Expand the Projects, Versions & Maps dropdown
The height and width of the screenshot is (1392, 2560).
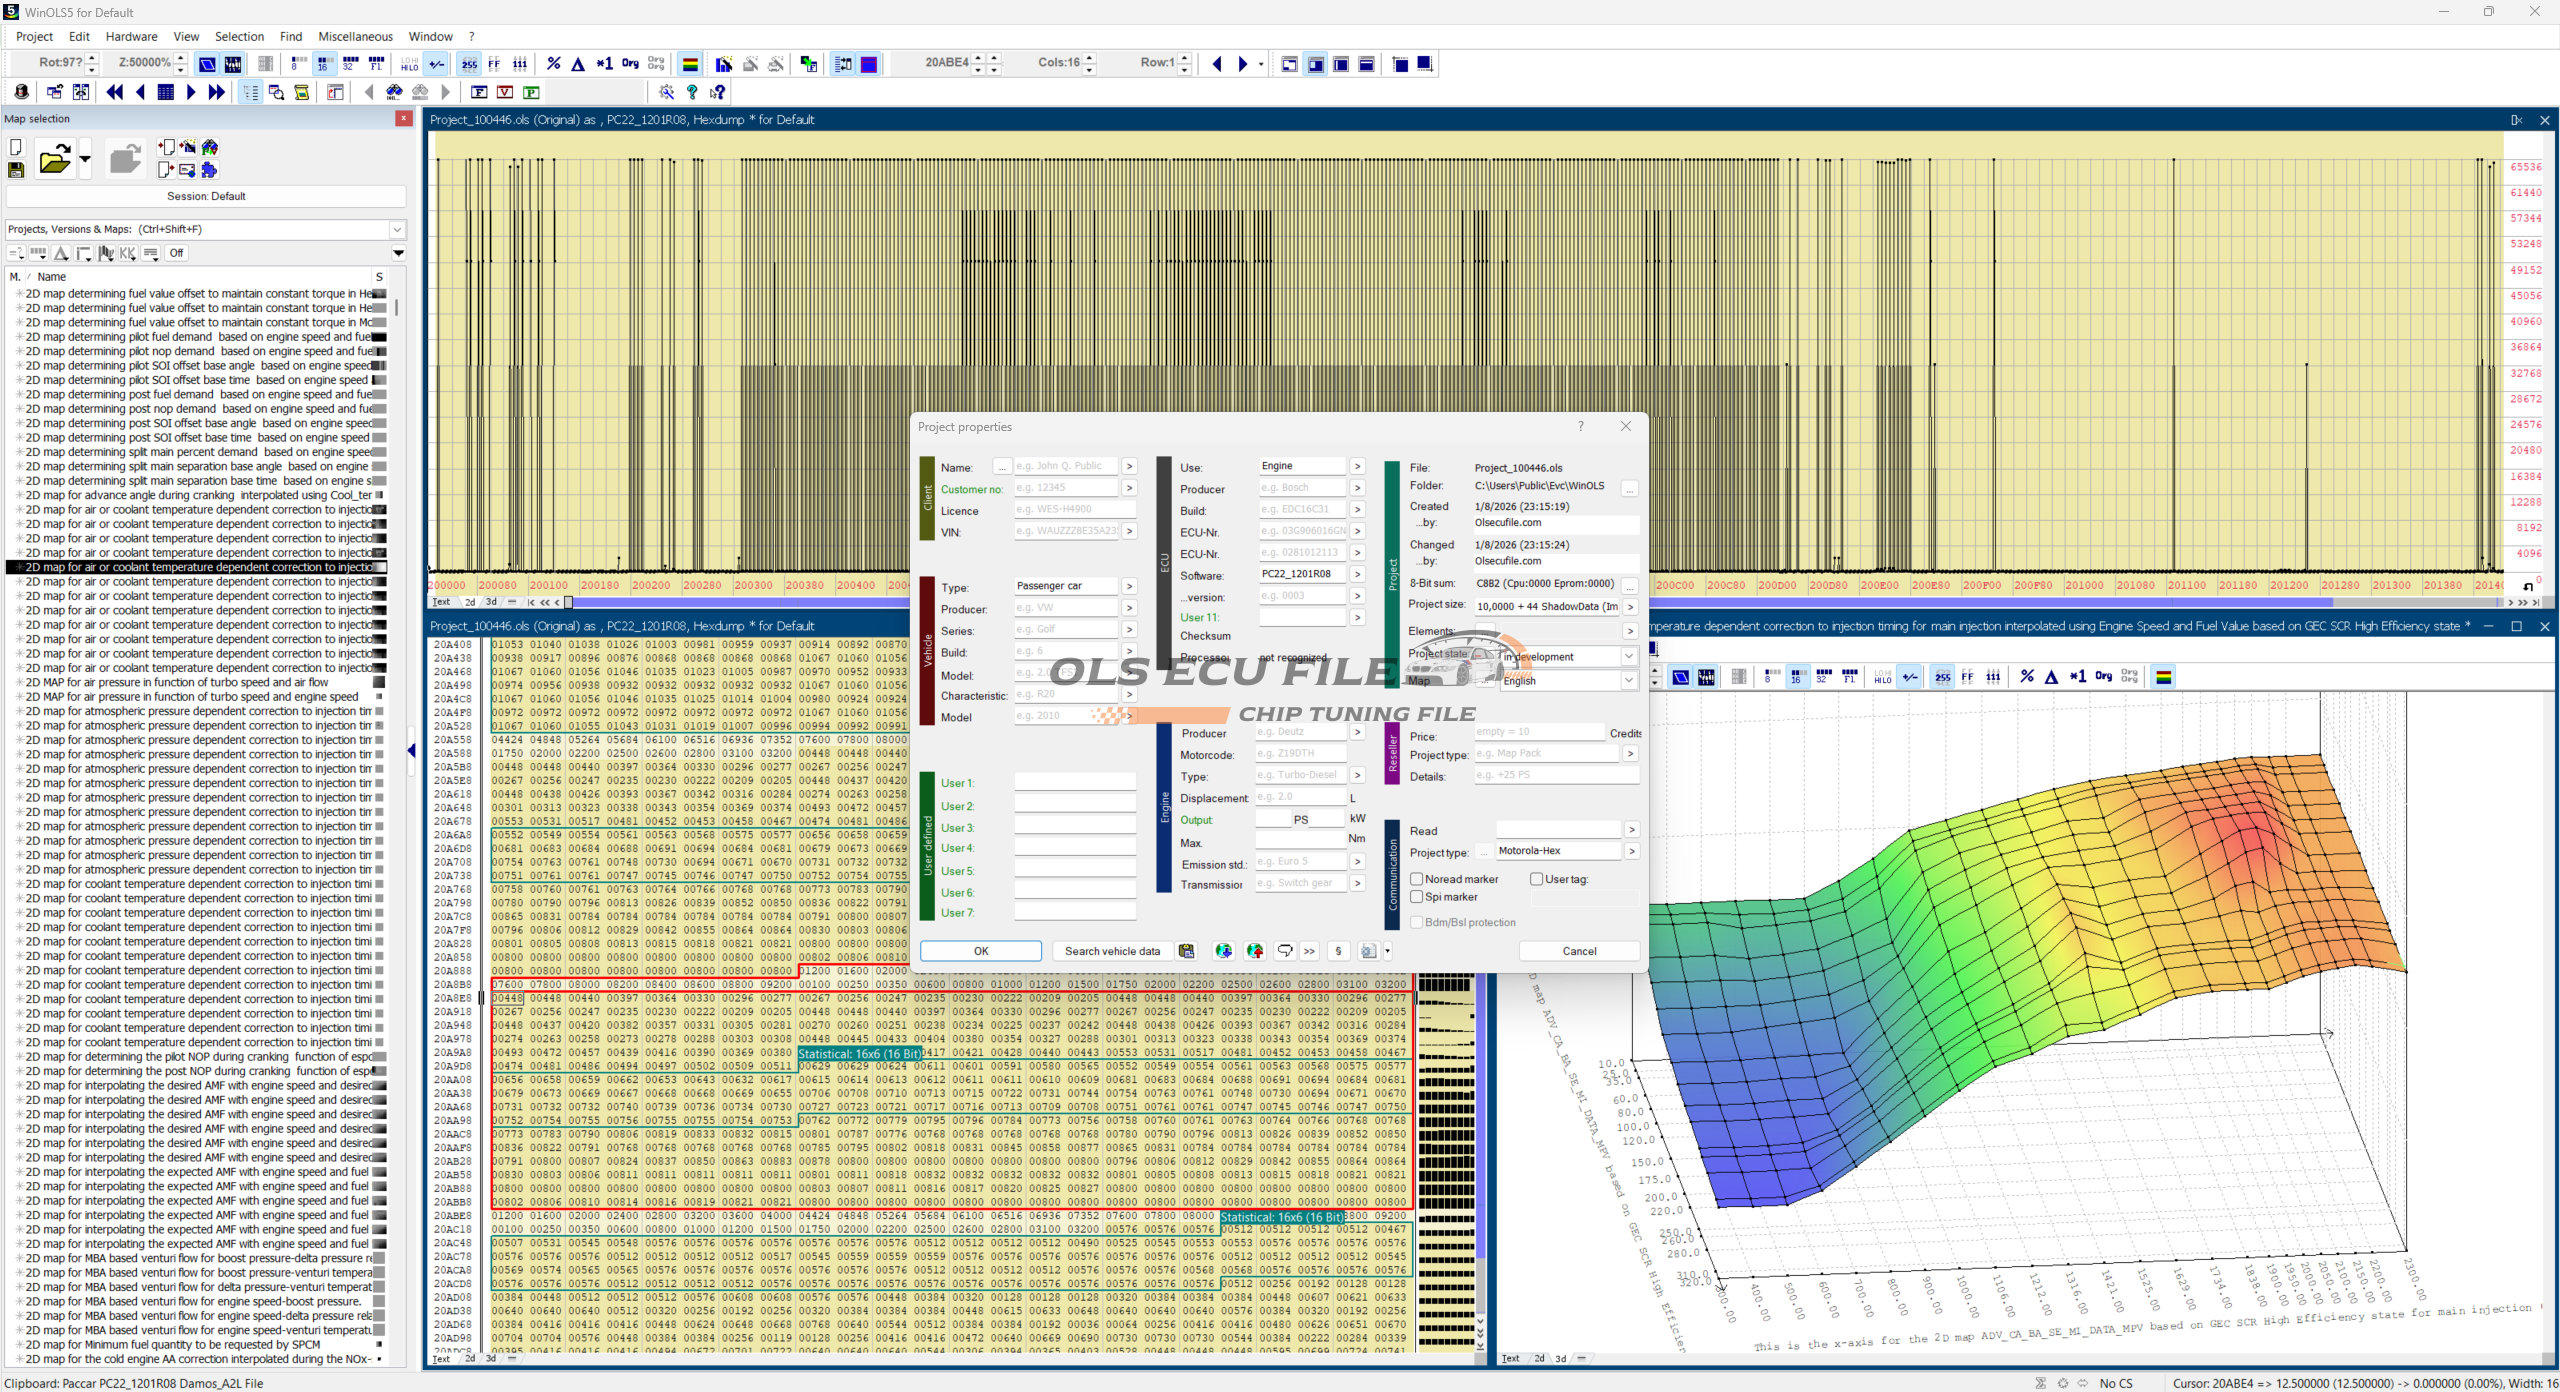click(397, 229)
